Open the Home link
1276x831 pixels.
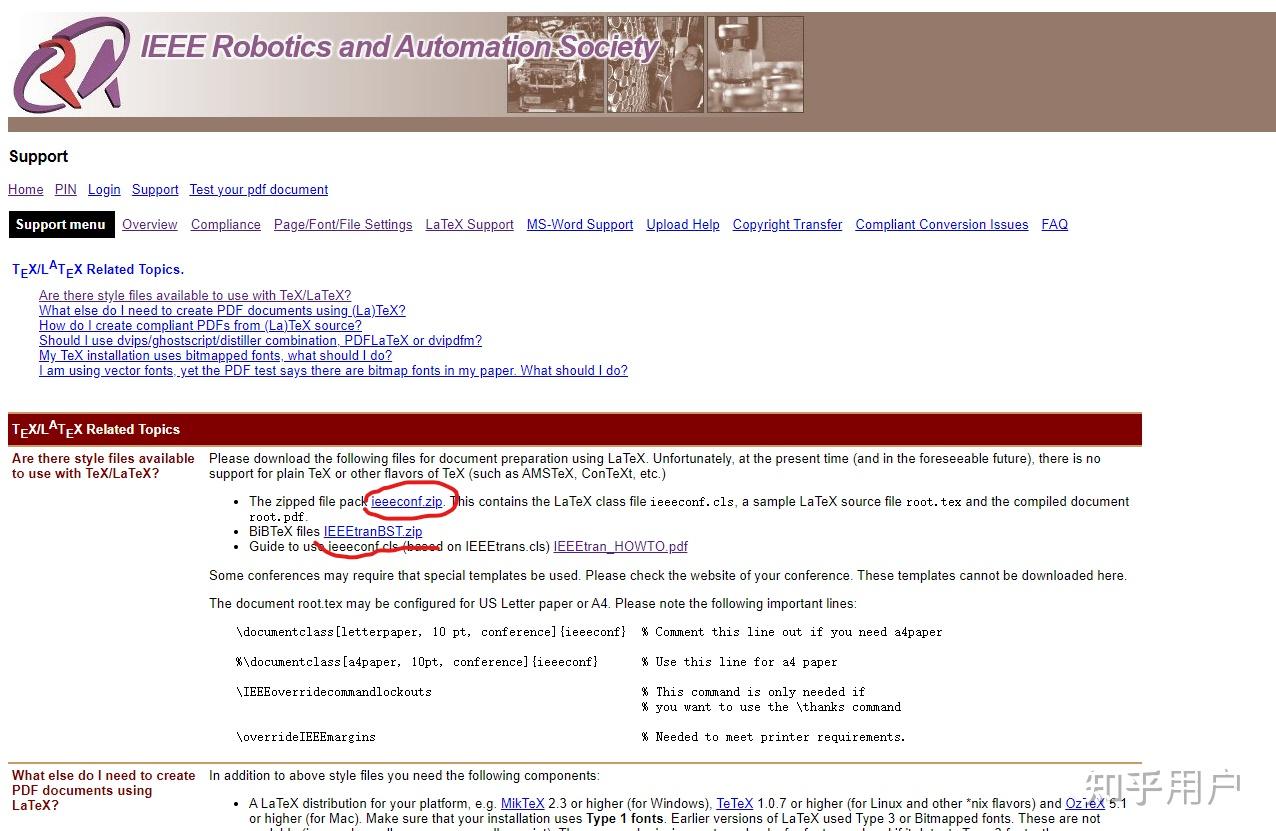26,190
